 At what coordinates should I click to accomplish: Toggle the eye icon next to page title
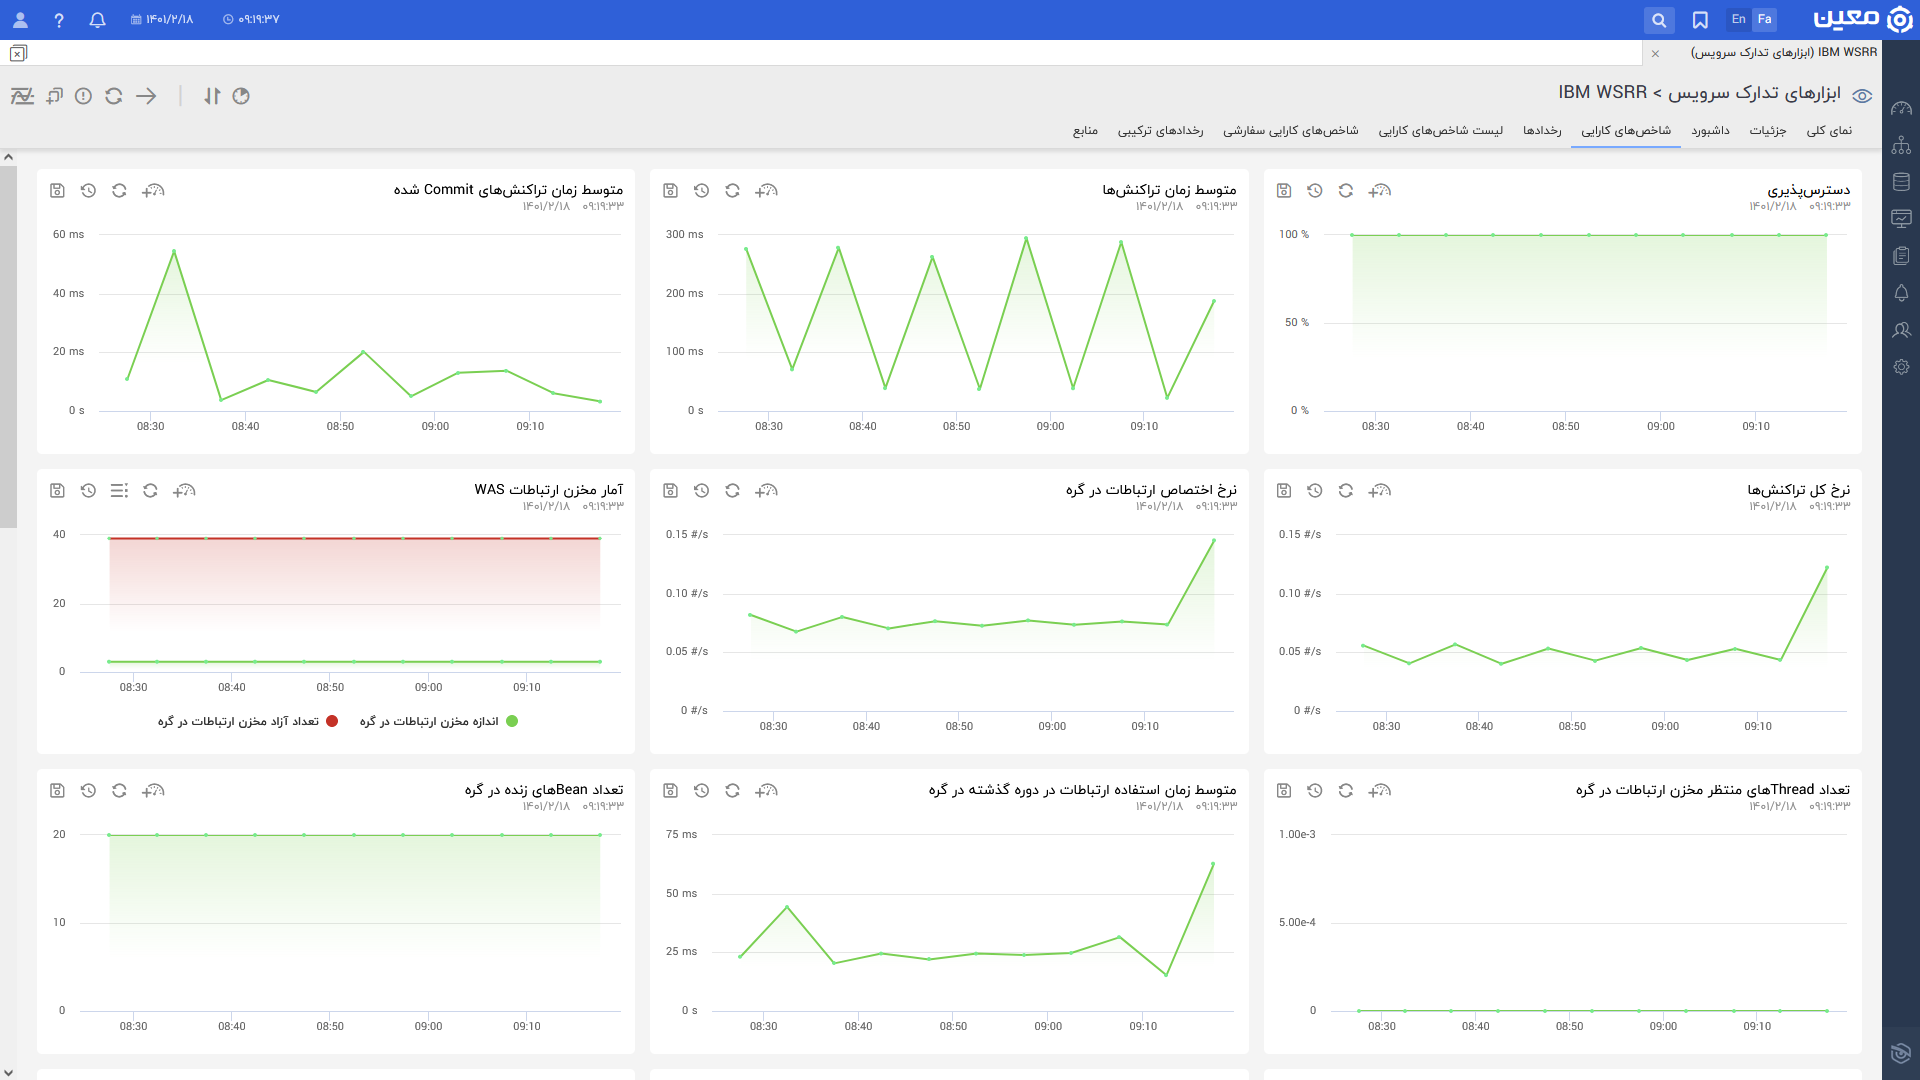point(1862,96)
